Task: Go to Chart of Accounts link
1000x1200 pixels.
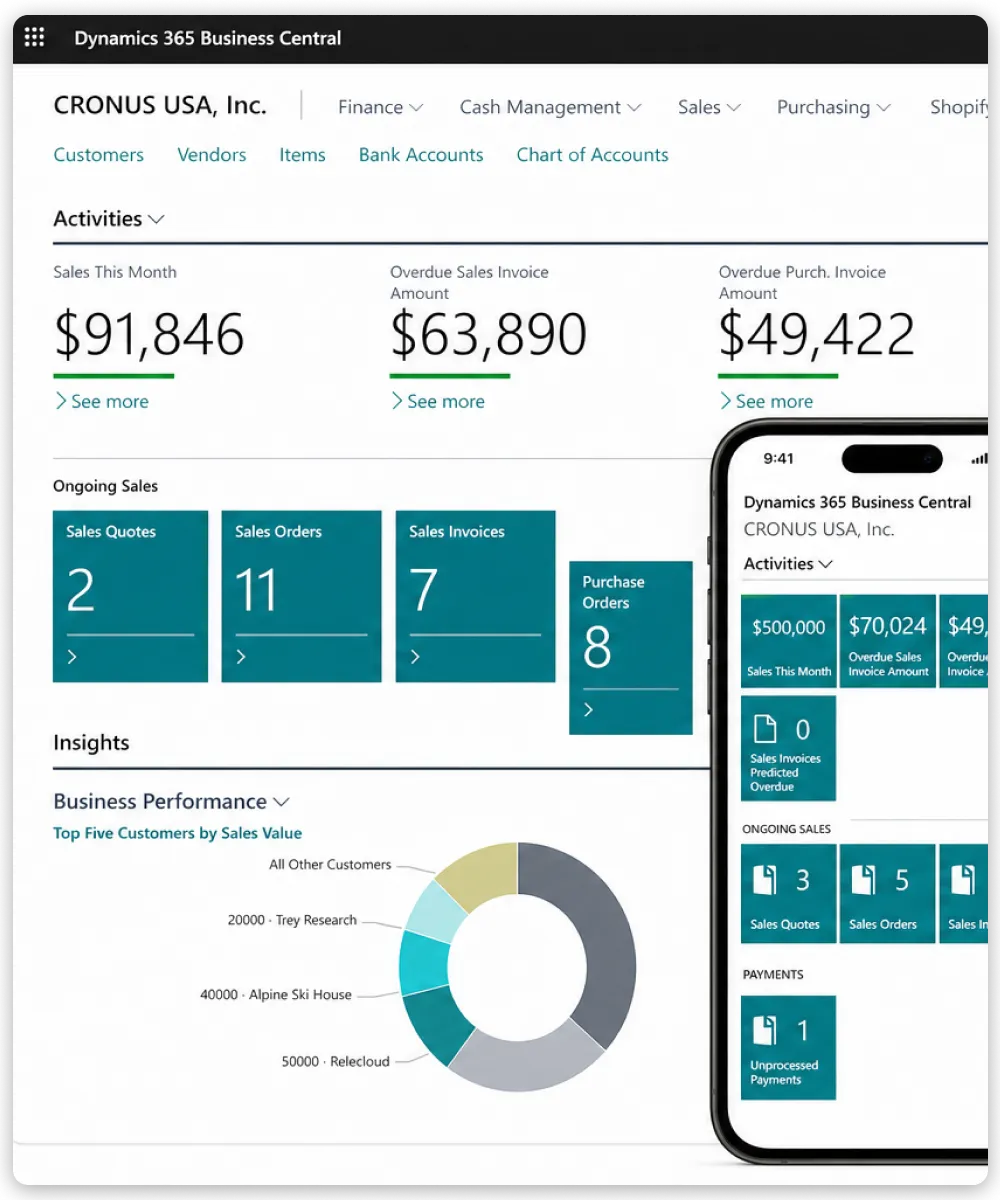Action: 592,155
